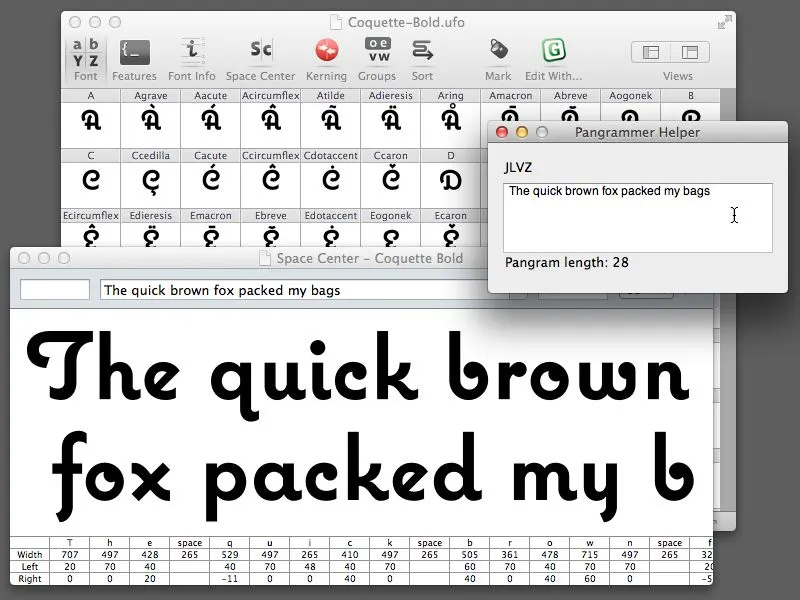
Task: Click the empty field left of sample text
Action: pos(55,290)
